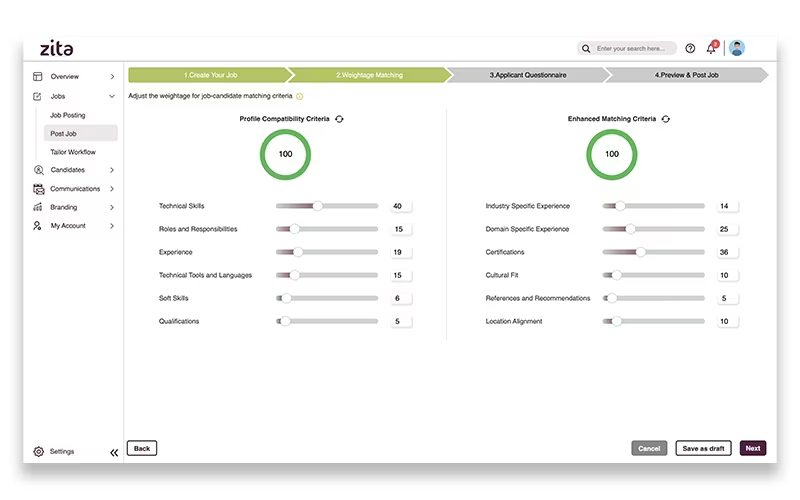This screenshot has width=800, height=500.
Task: Click the search input field
Action: [627, 48]
